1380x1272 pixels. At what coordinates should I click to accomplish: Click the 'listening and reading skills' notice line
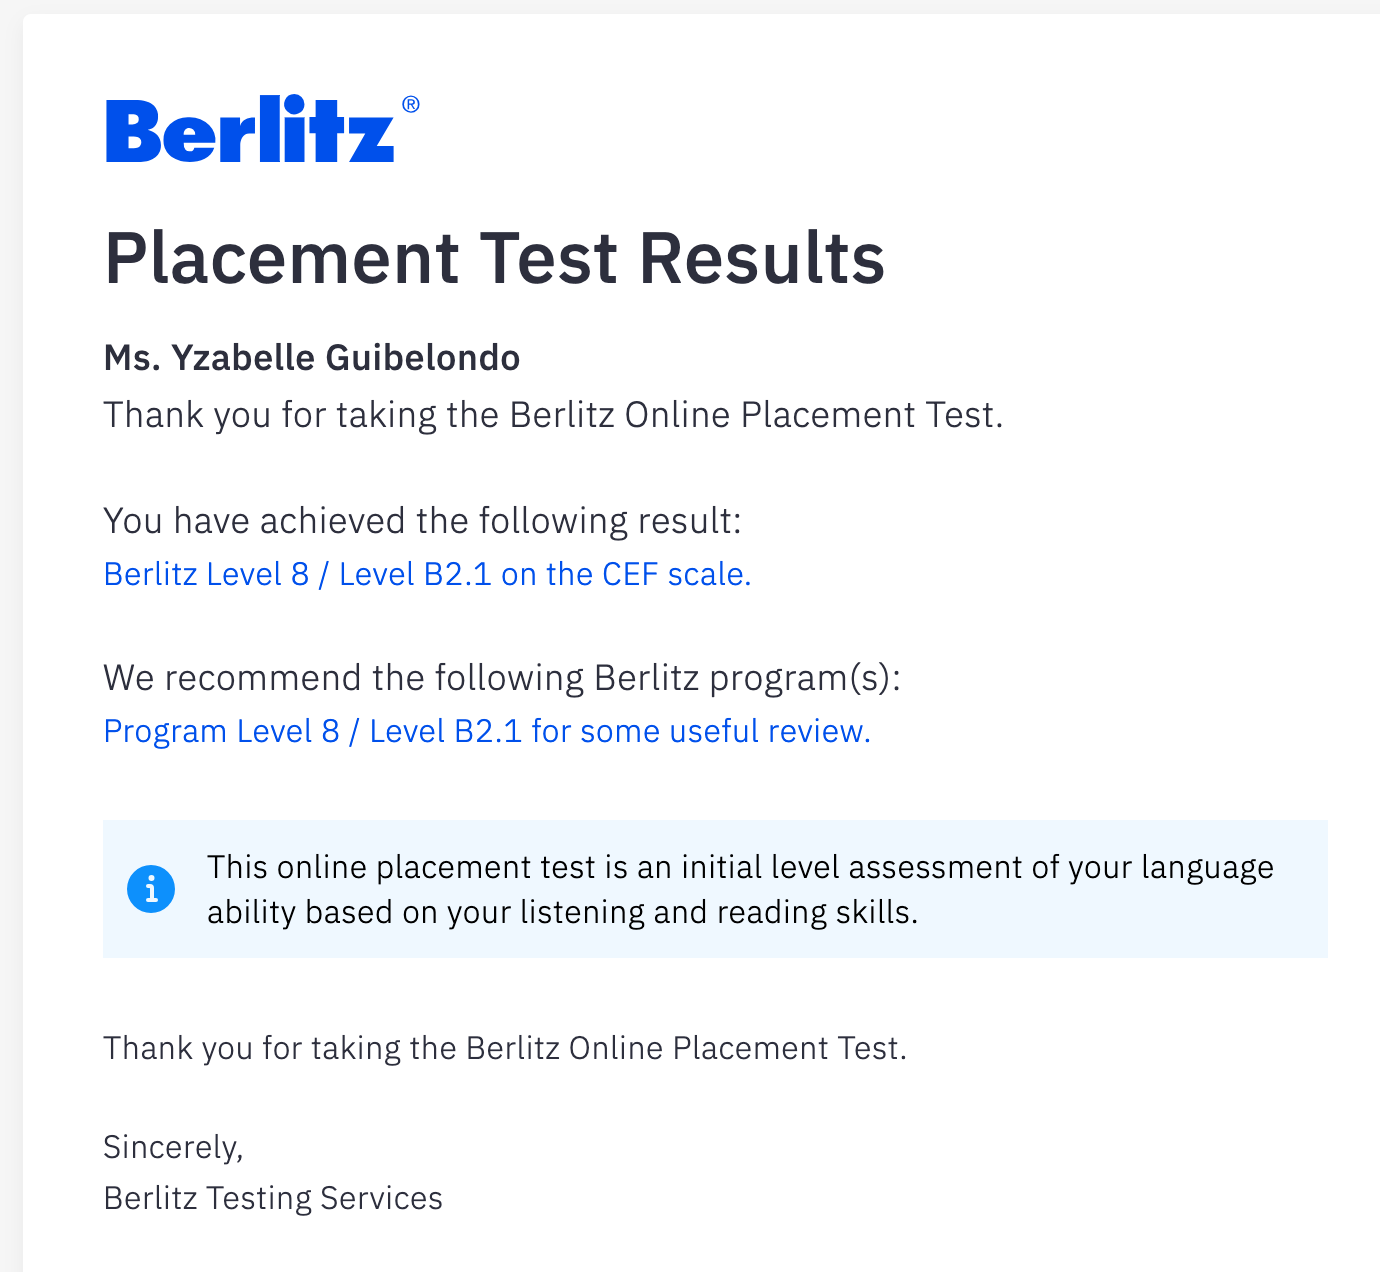pos(562,912)
